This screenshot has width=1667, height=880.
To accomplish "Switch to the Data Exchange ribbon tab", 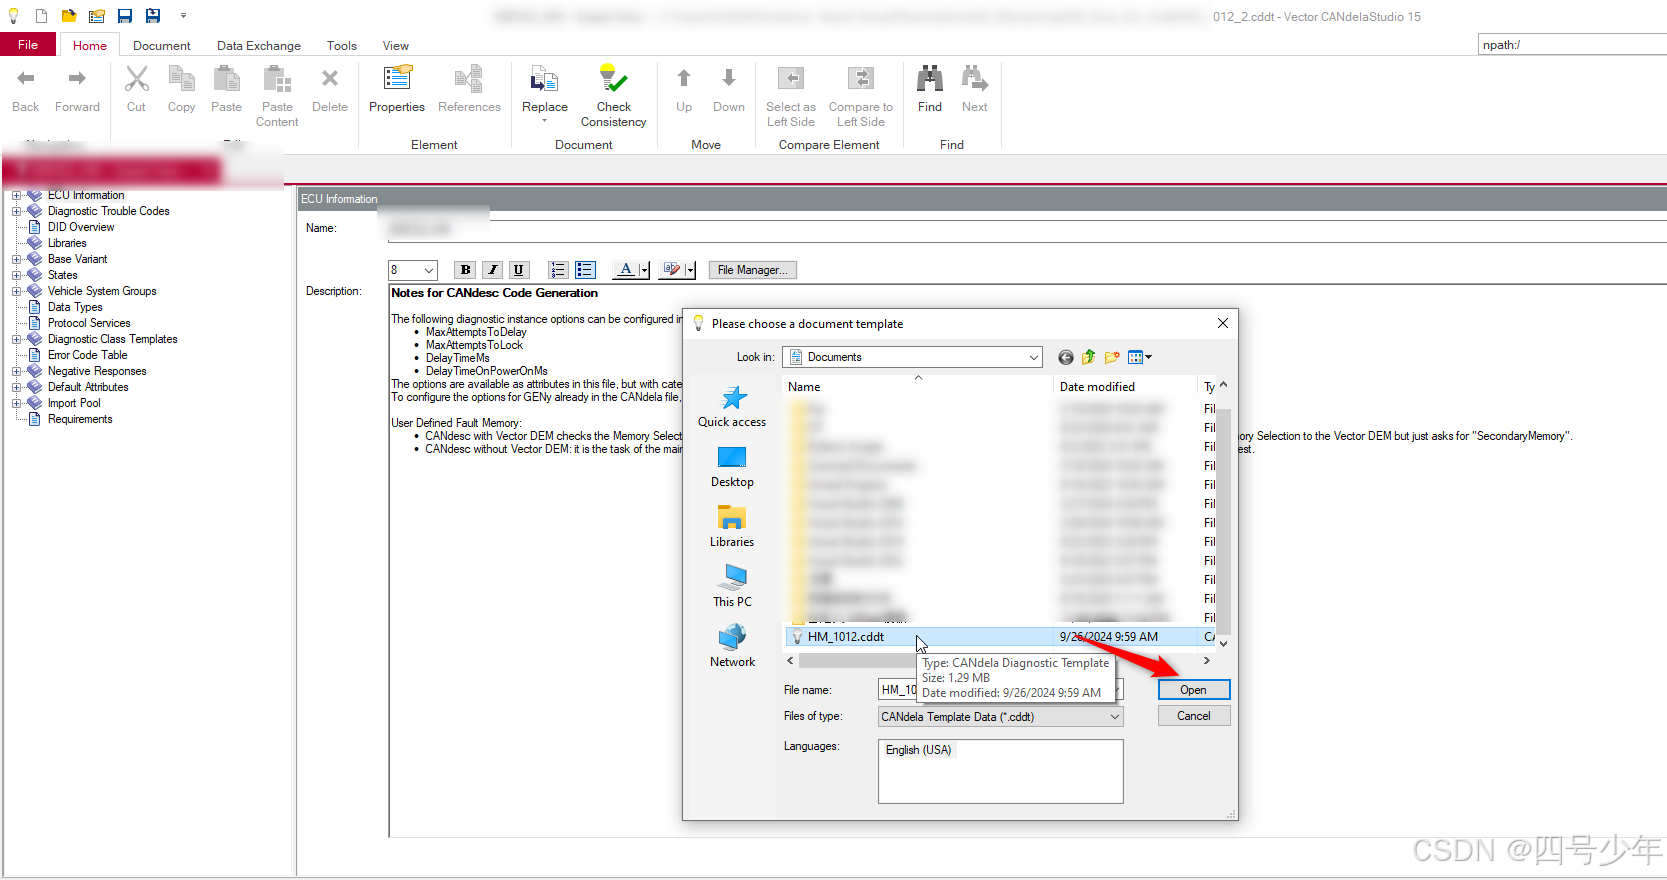I will 259,45.
